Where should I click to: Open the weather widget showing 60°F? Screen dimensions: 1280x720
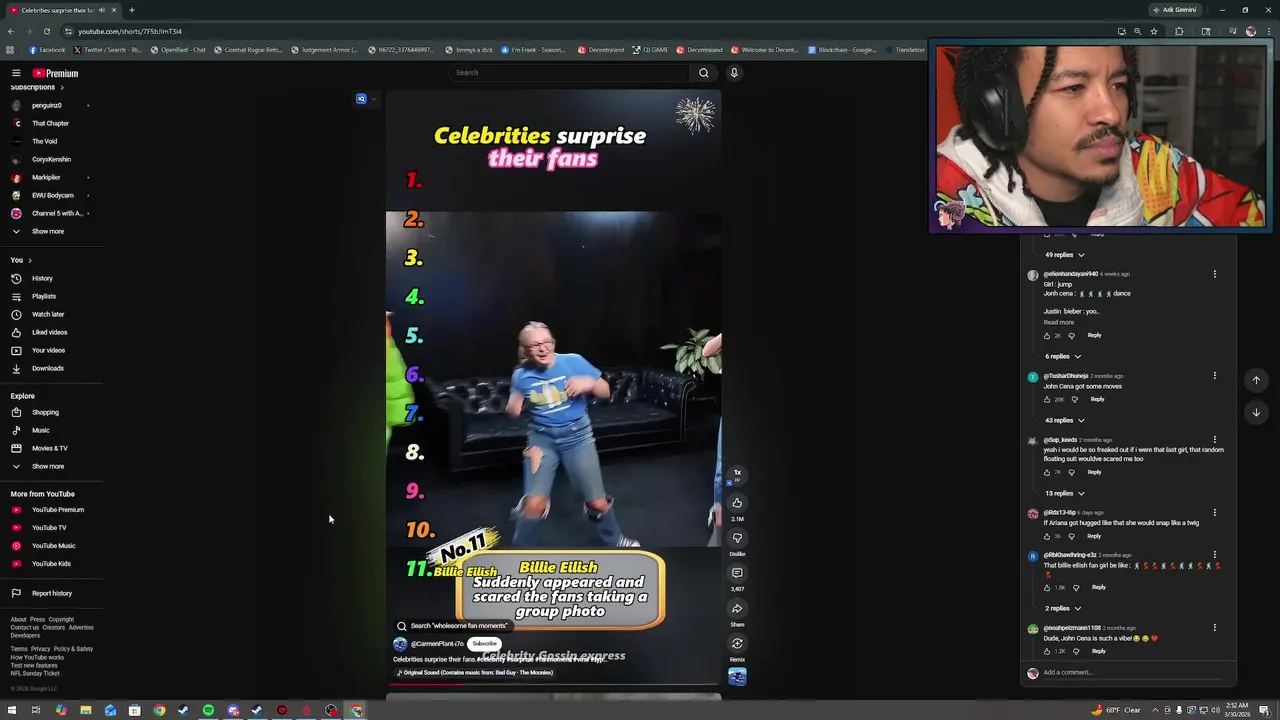1117,711
